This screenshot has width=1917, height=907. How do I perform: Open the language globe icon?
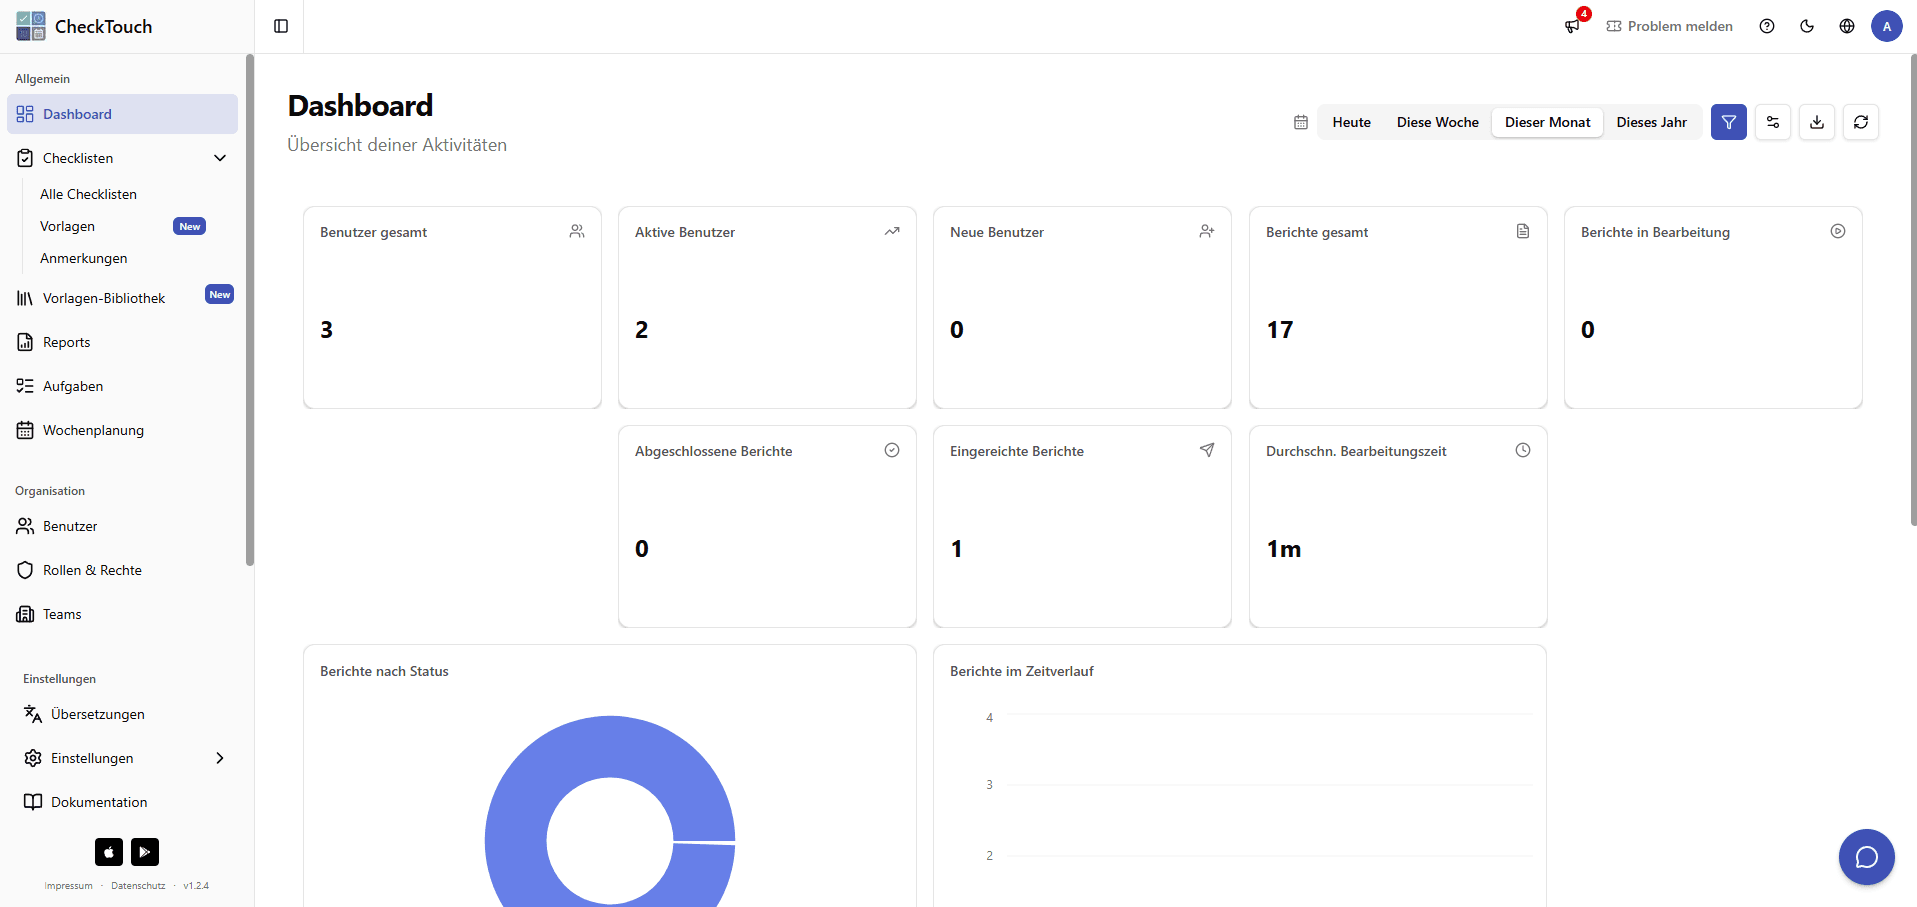tap(1847, 26)
